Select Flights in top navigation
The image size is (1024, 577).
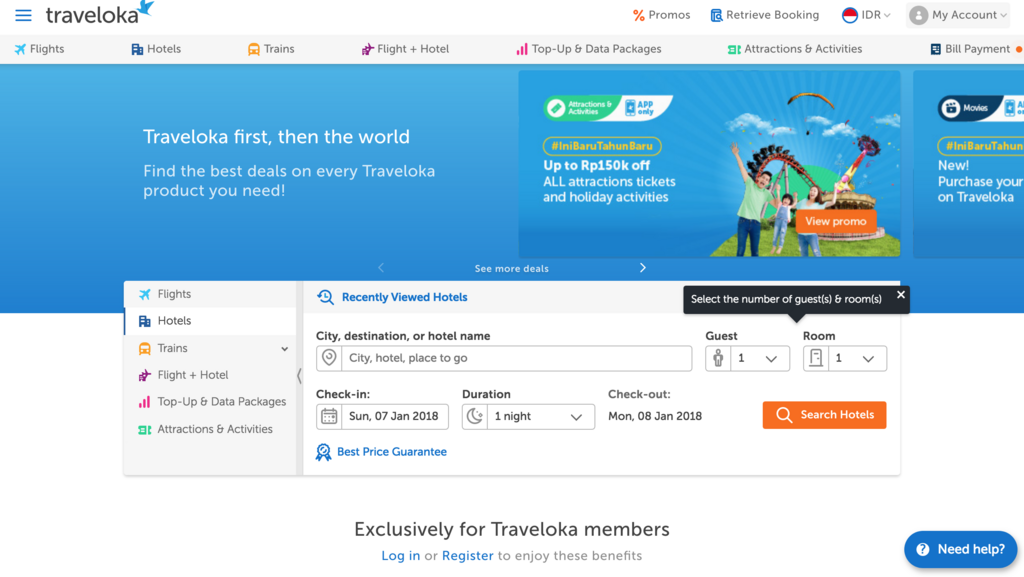[40, 49]
